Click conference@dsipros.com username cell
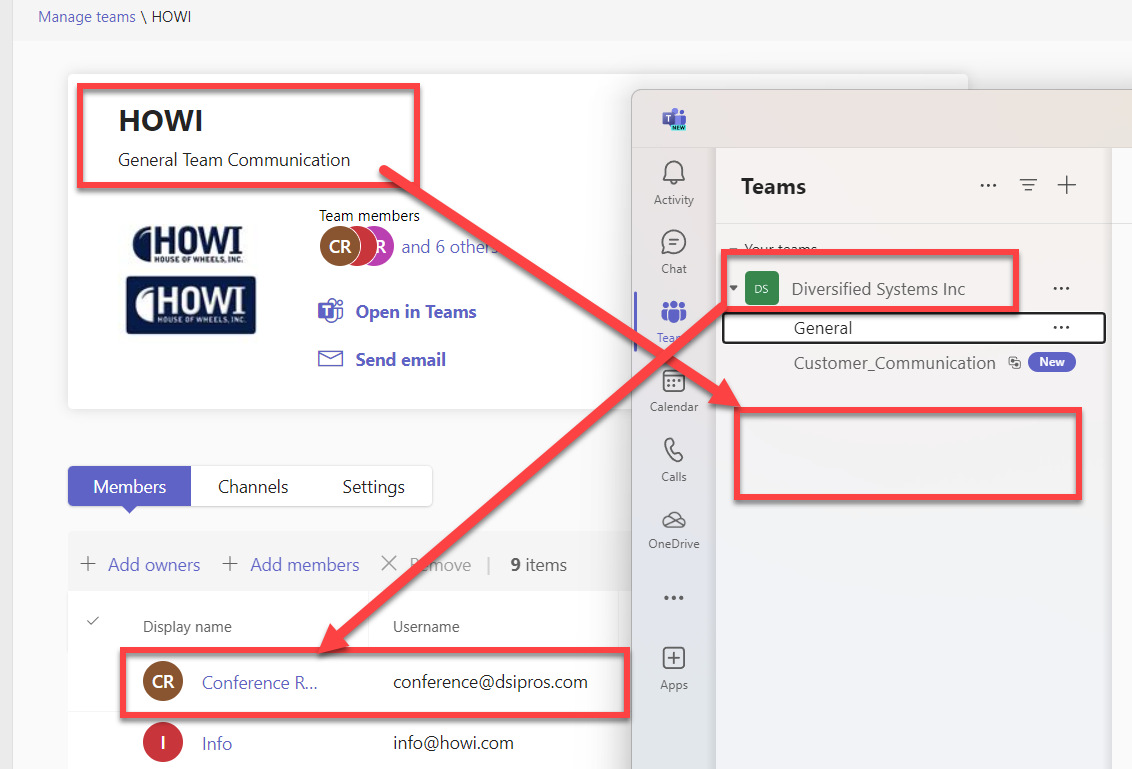Screen dimensions: 1132x769 pyautogui.click(x=490, y=682)
